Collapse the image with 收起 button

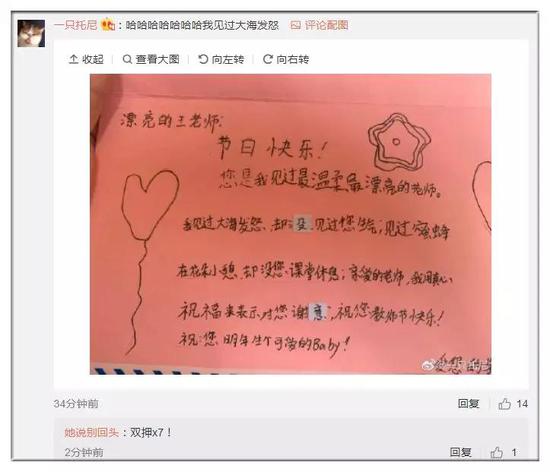86,59
